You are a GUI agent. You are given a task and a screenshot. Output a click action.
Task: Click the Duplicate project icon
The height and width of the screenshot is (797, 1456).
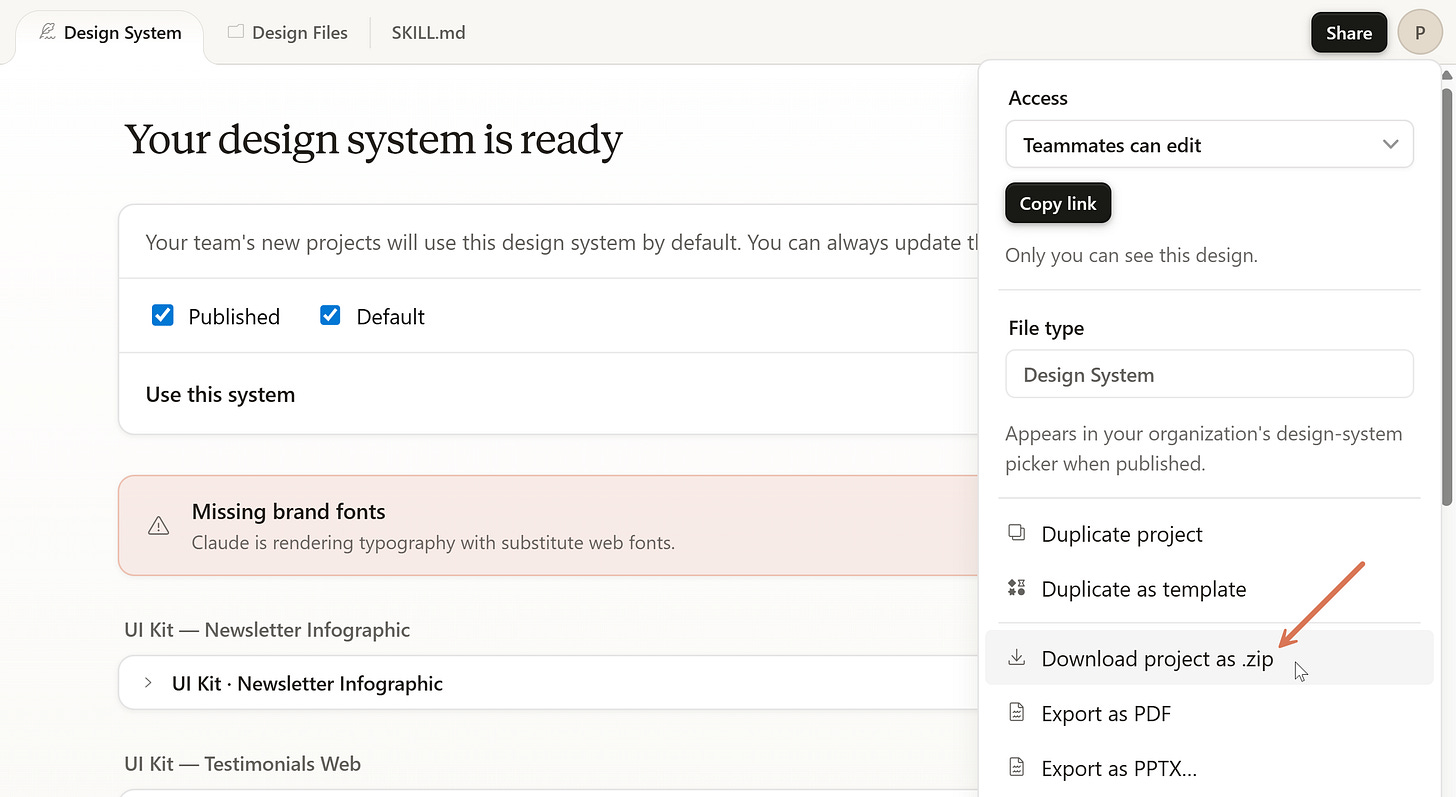coord(1017,533)
